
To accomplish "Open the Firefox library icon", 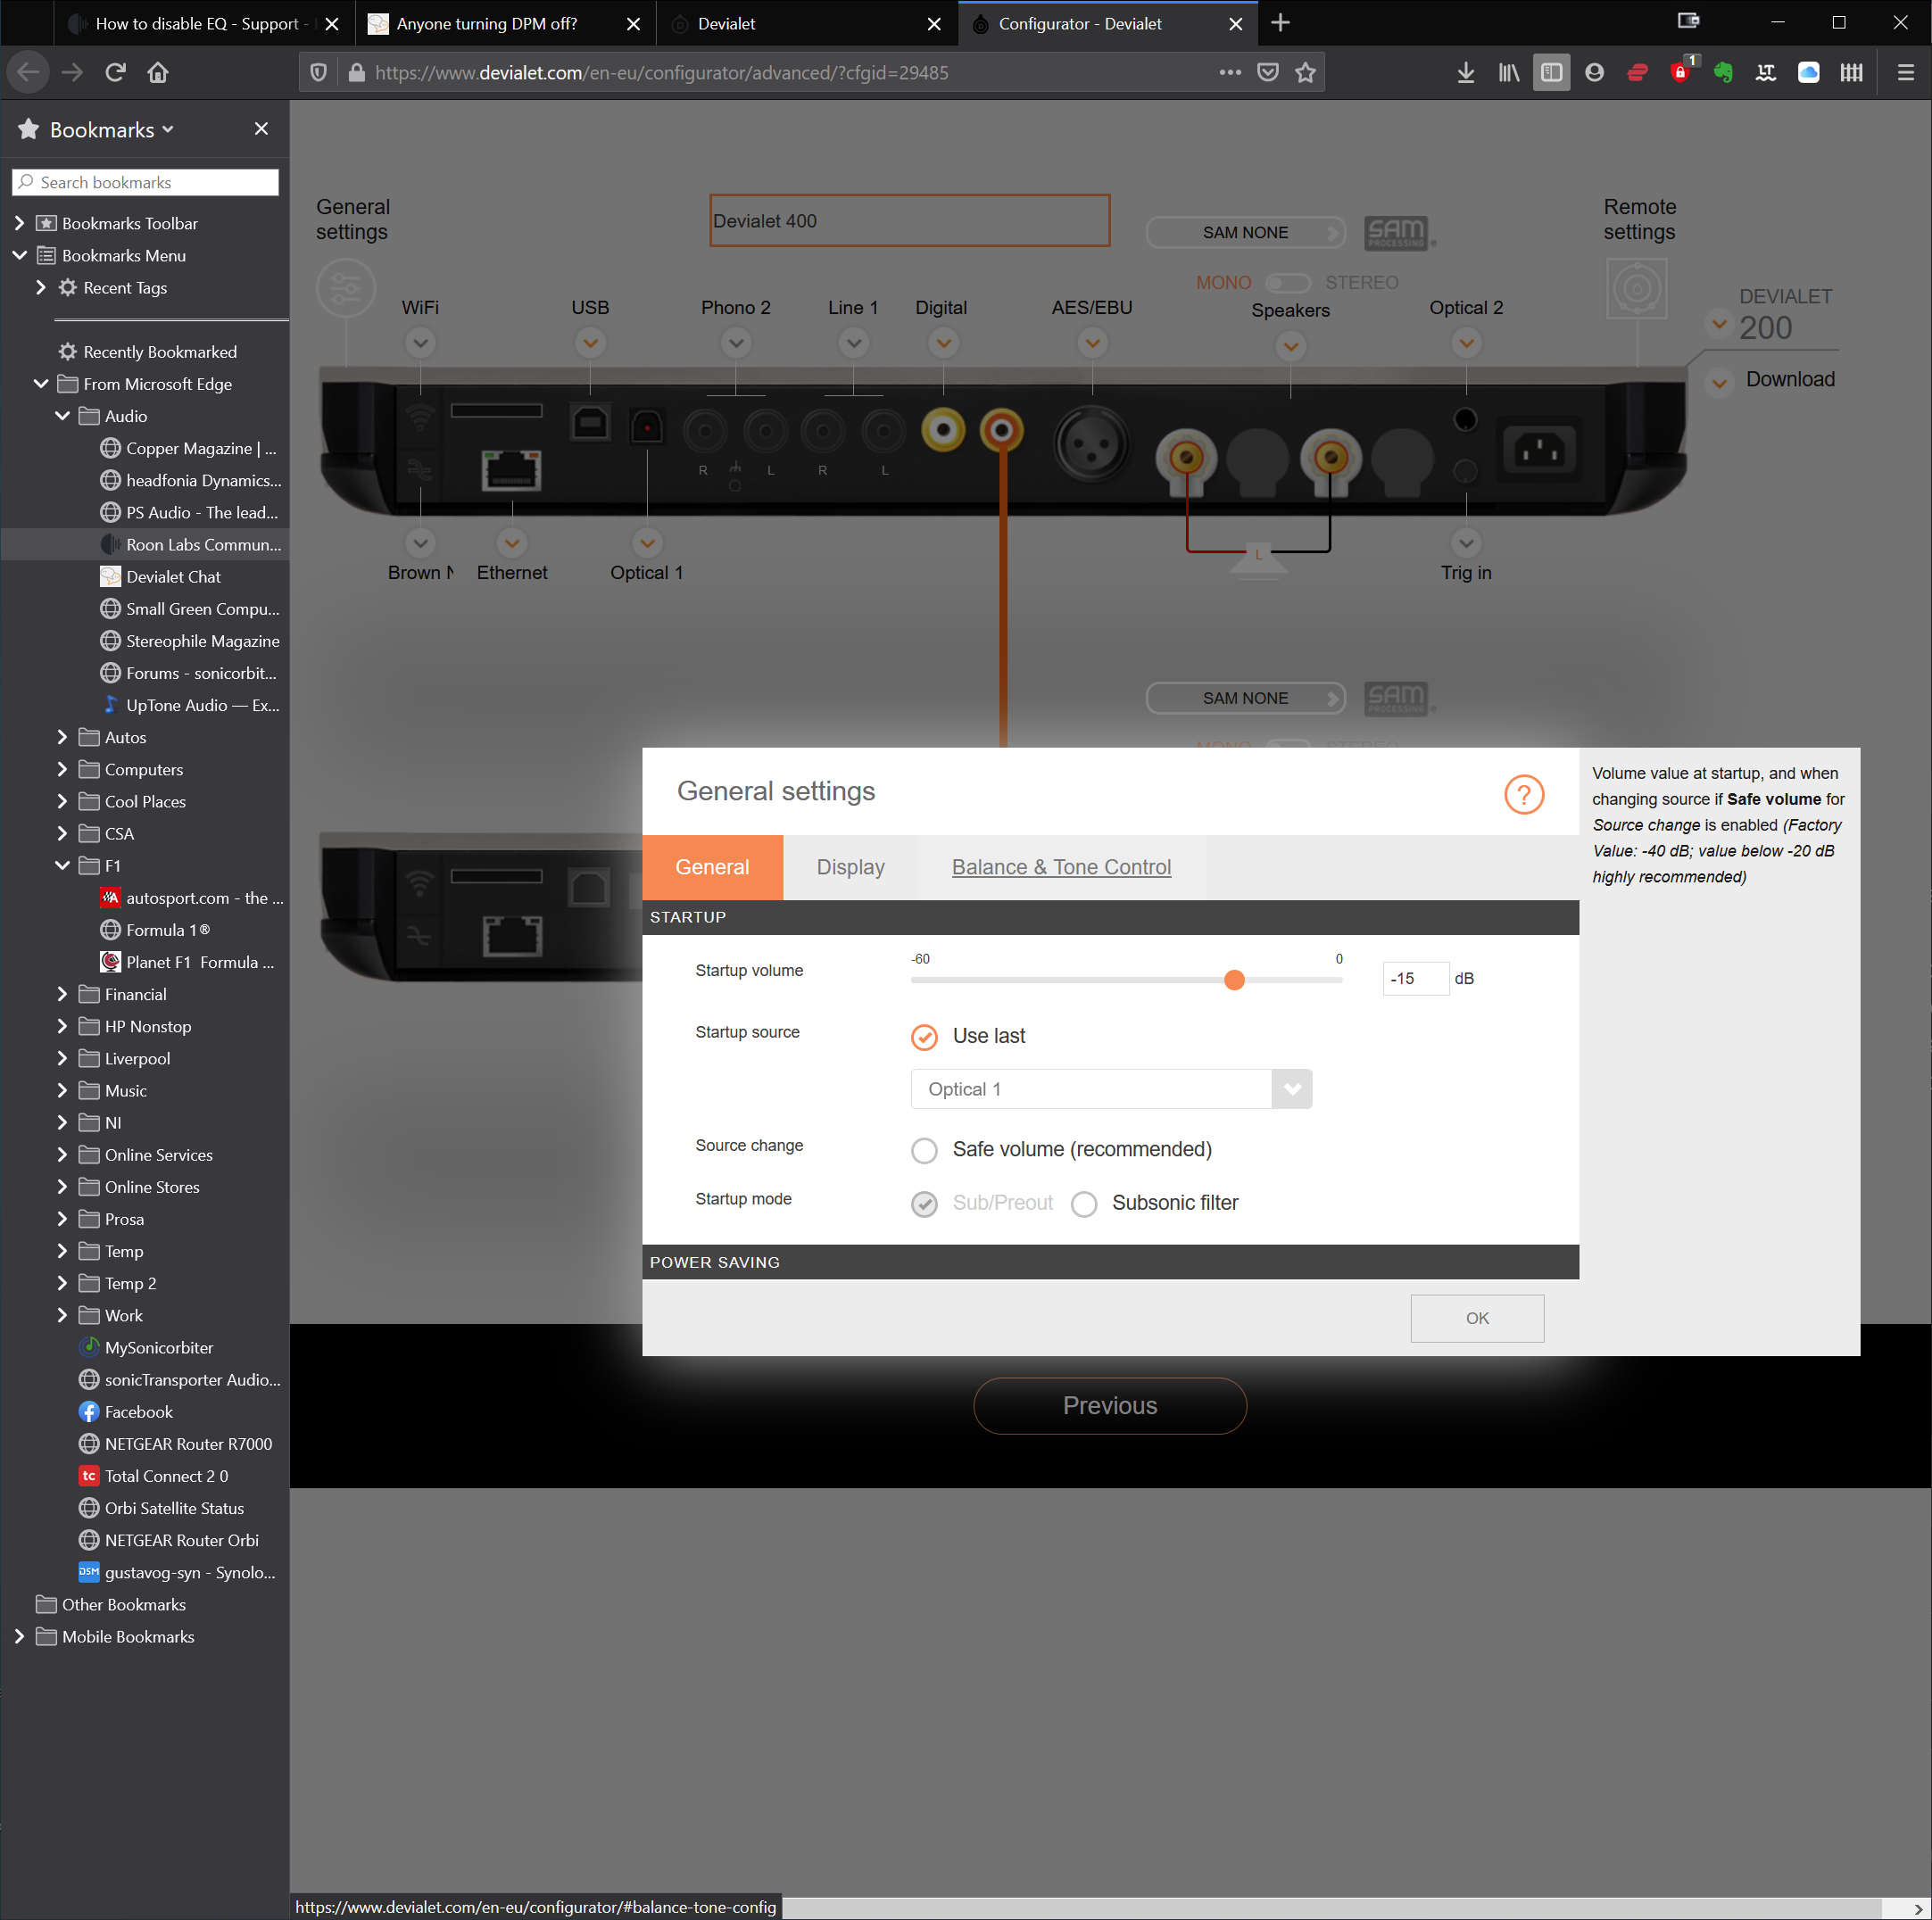I will 1508,72.
